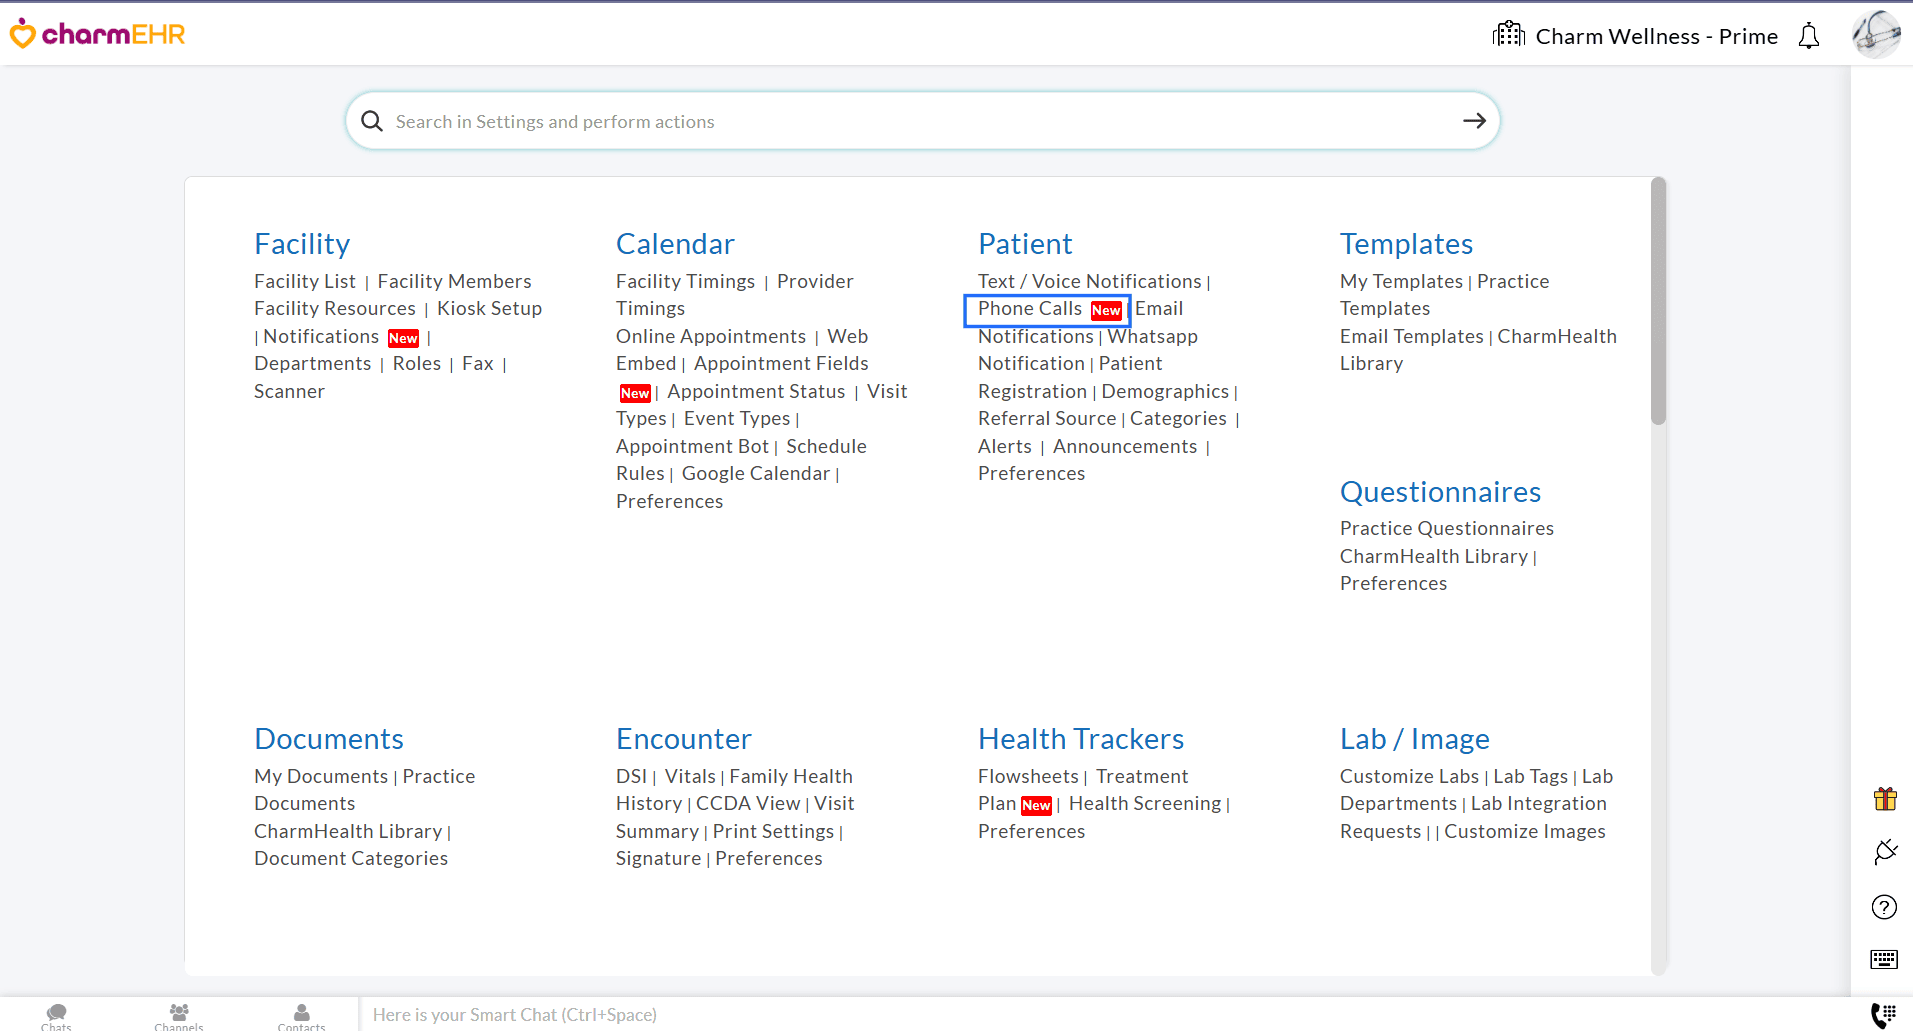
Task: Open Referral Source settings
Action: pyautogui.click(x=1047, y=418)
